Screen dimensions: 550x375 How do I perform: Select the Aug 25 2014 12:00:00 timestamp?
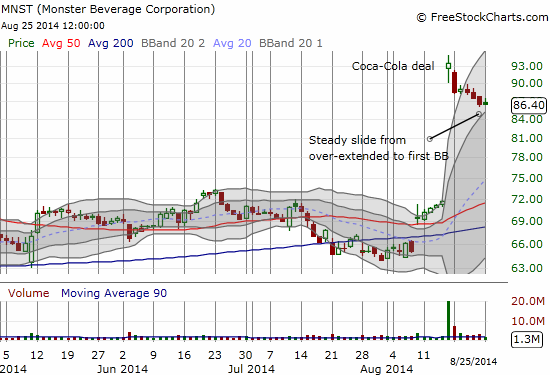point(53,26)
